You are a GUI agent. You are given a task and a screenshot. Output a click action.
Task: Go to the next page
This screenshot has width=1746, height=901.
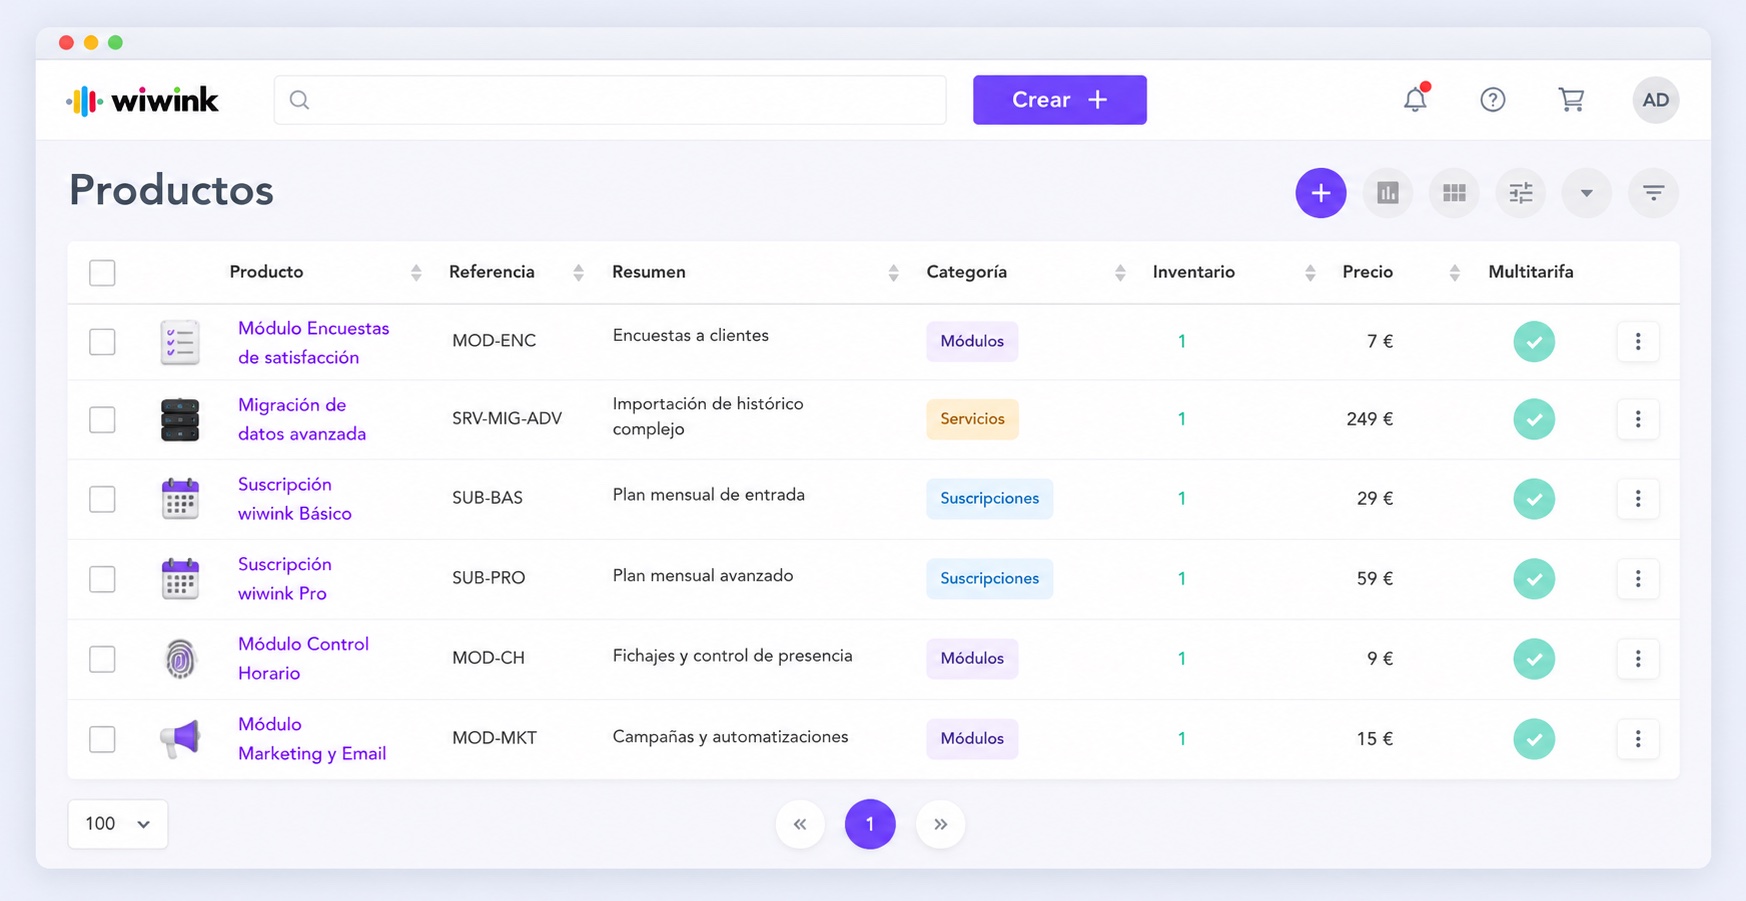(940, 824)
